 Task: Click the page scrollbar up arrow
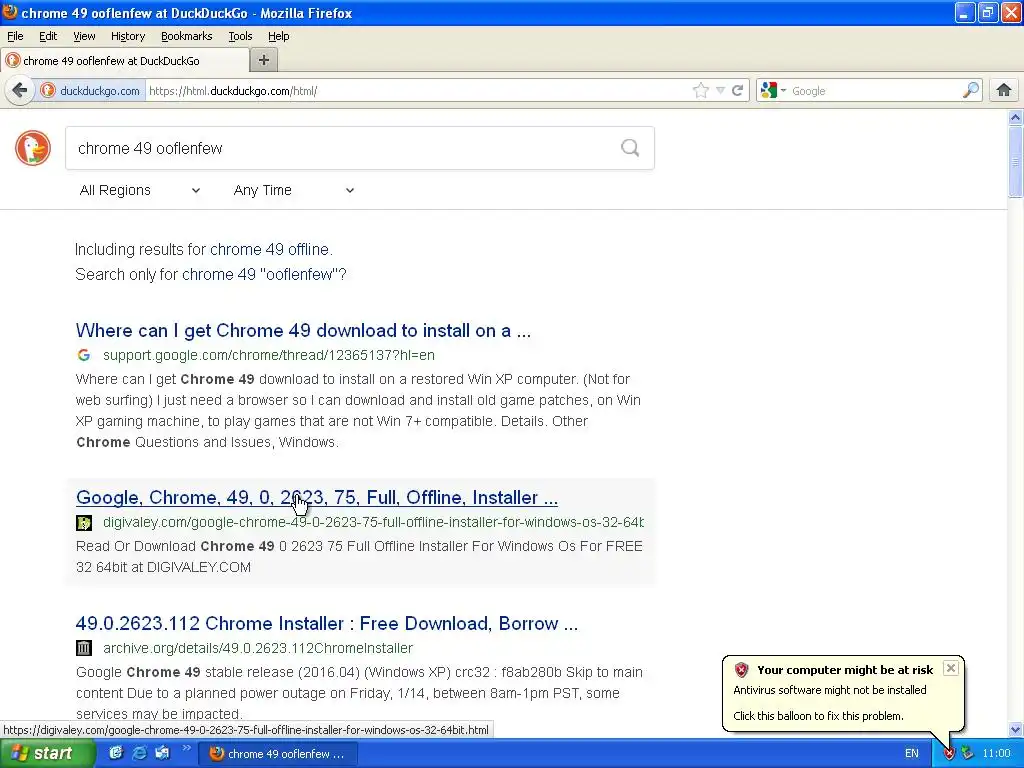[1015, 118]
